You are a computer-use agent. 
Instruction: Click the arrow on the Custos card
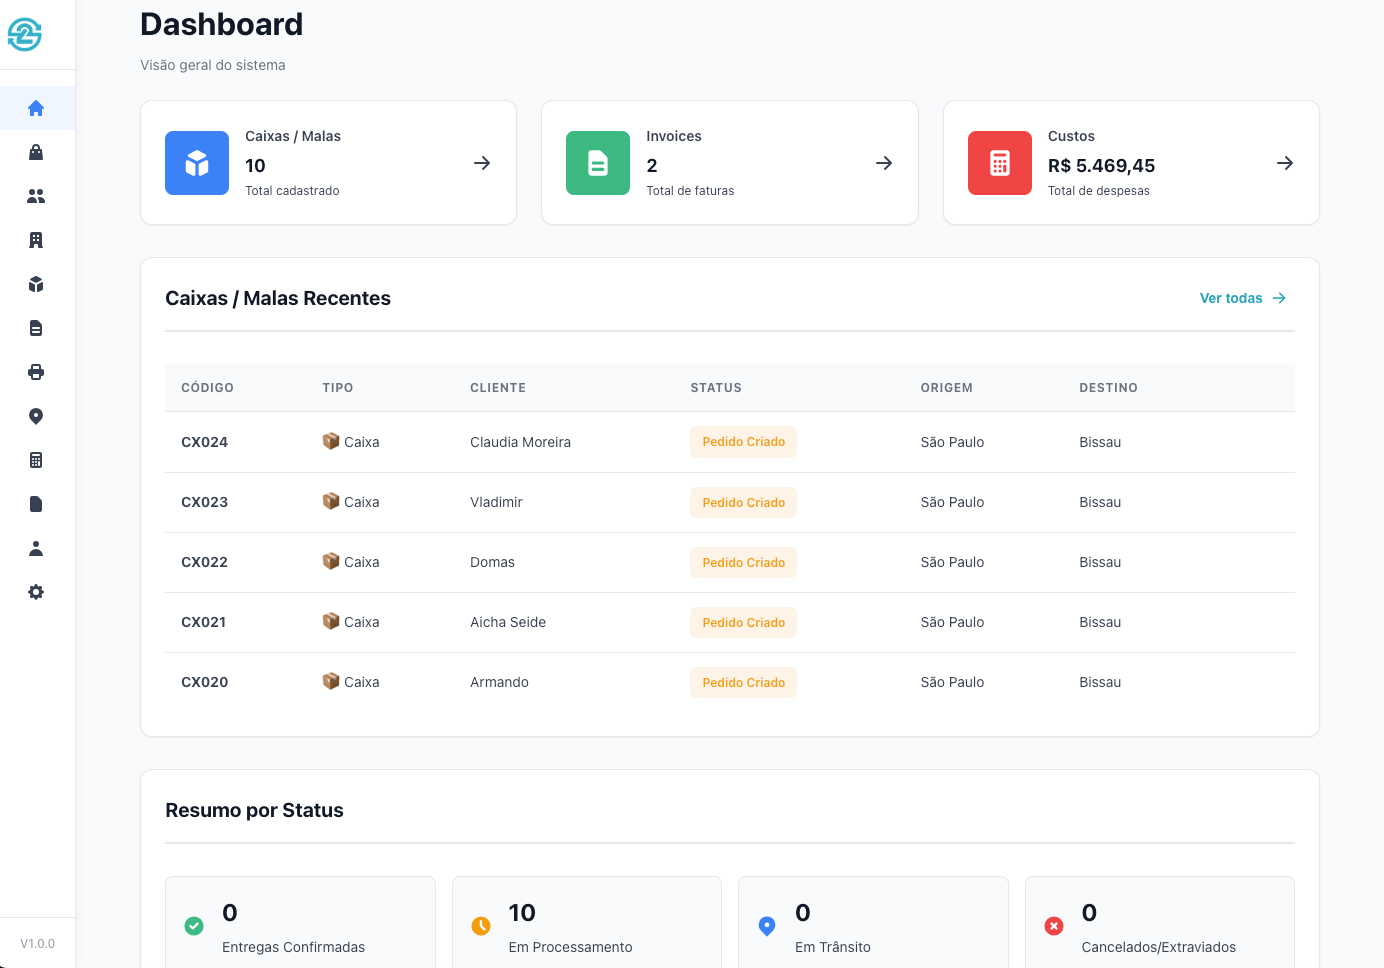pos(1285,163)
